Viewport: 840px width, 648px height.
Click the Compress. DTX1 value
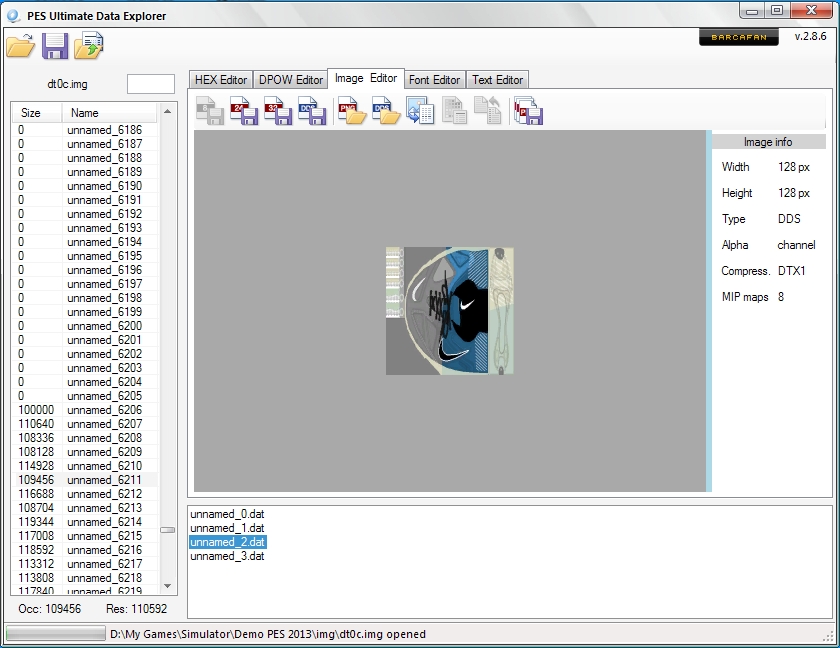[x=791, y=270]
